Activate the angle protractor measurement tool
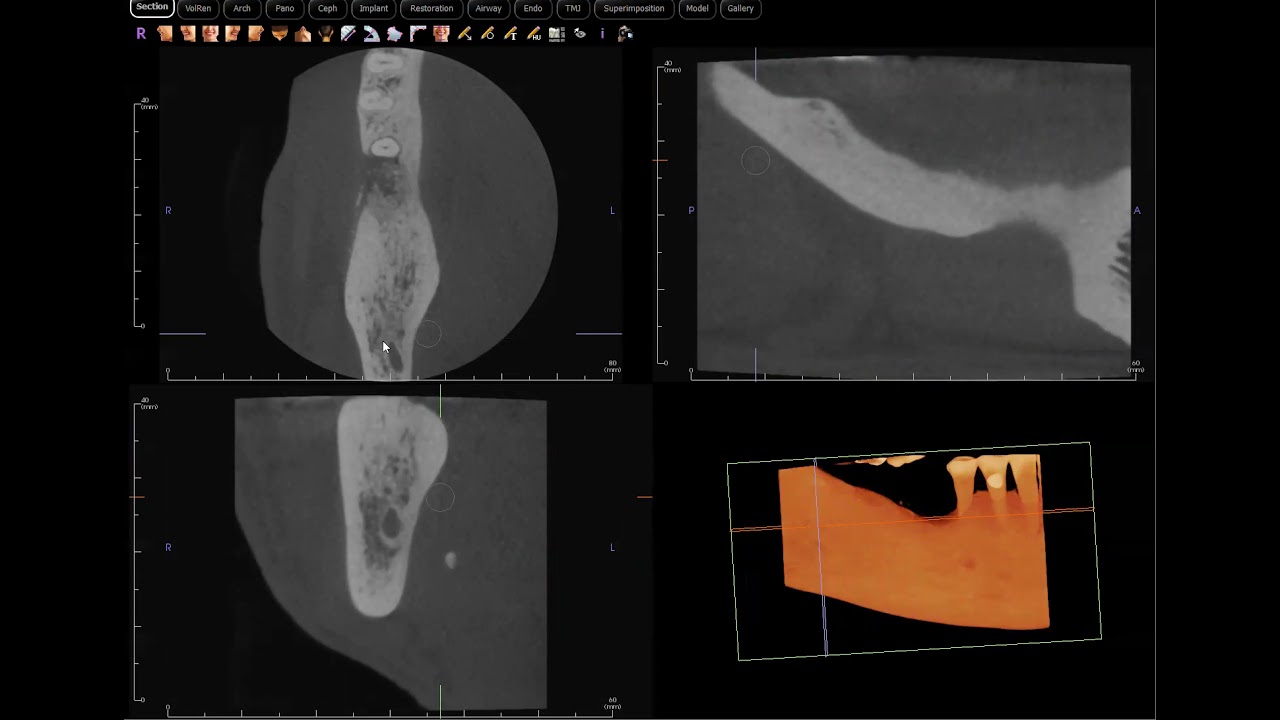Viewport: 1280px width, 720px height. pos(371,33)
